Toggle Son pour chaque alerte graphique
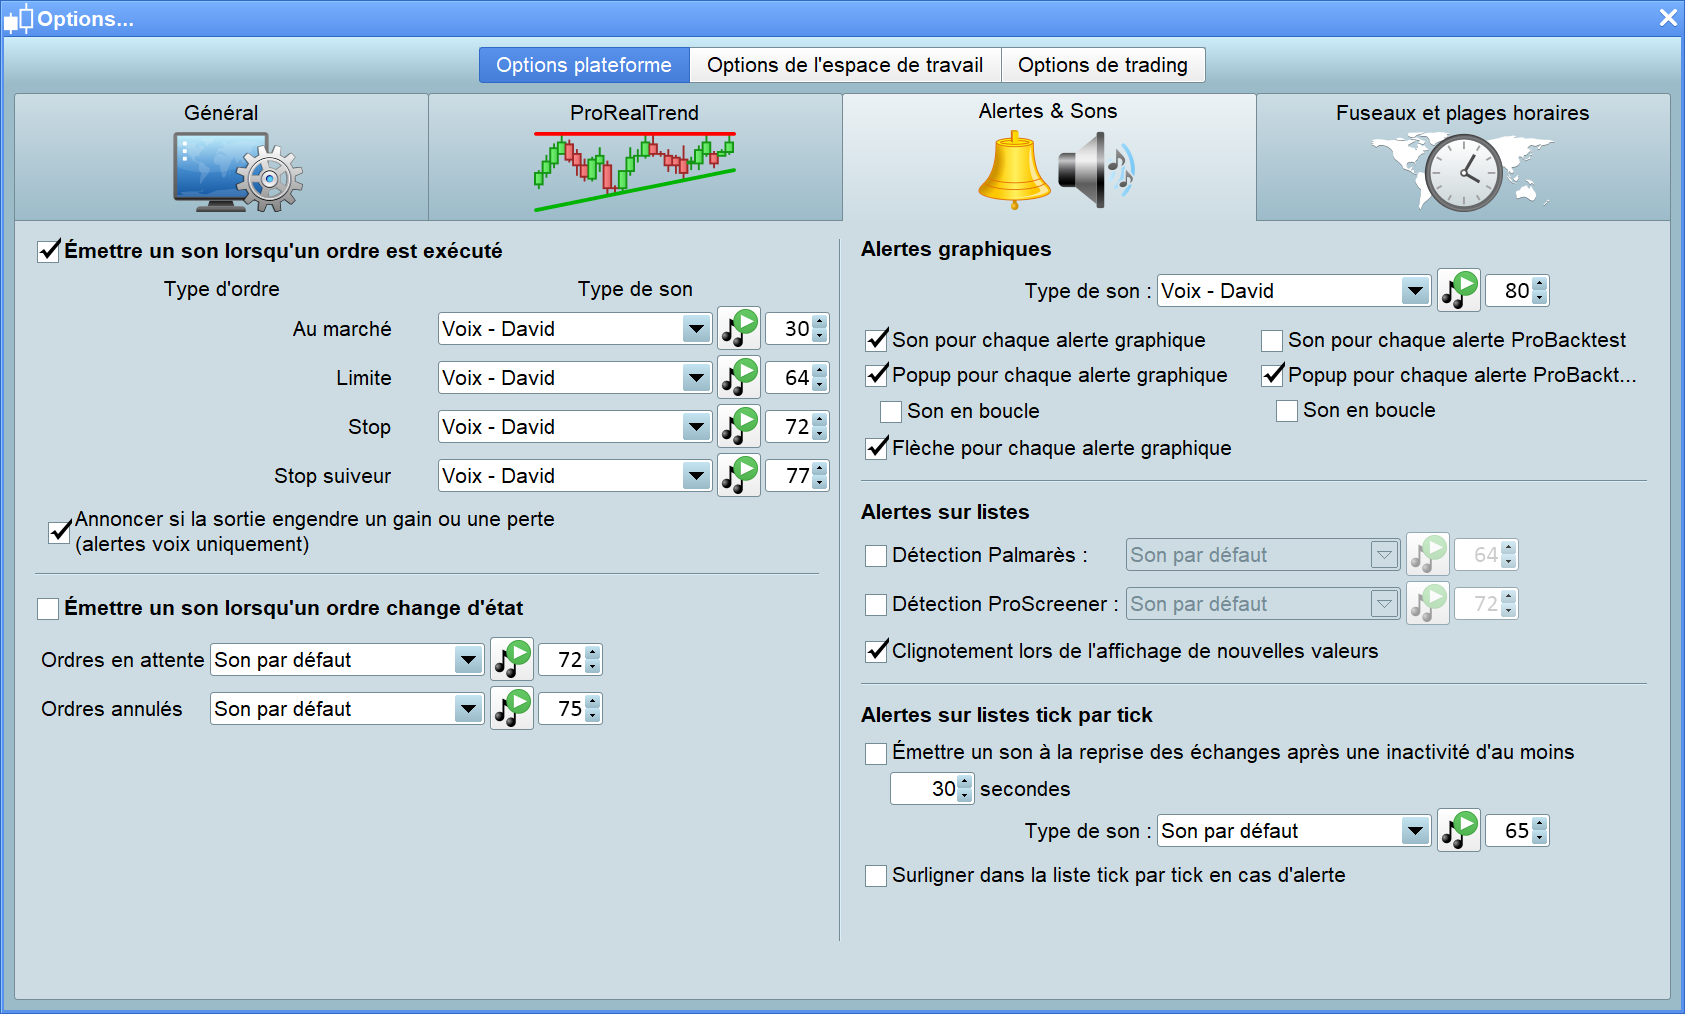The image size is (1685, 1014). coord(876,340)
